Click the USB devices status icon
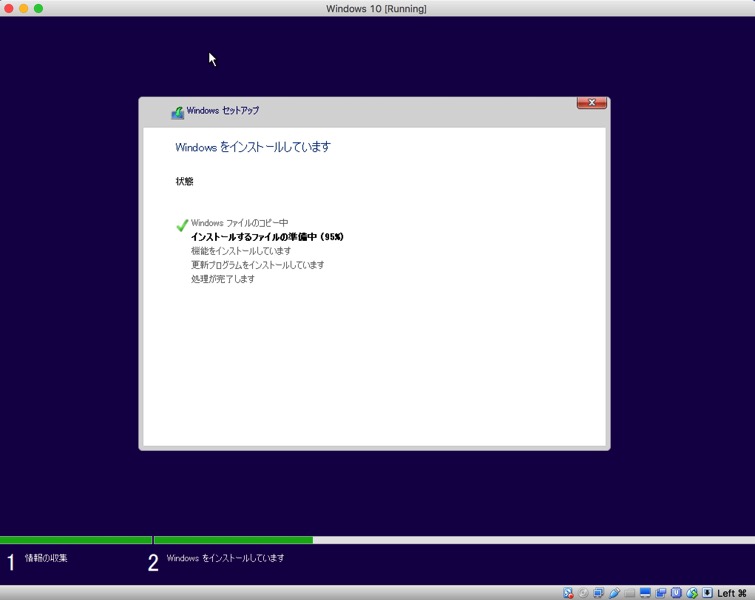Screen dimensions: 755x600 614,593
